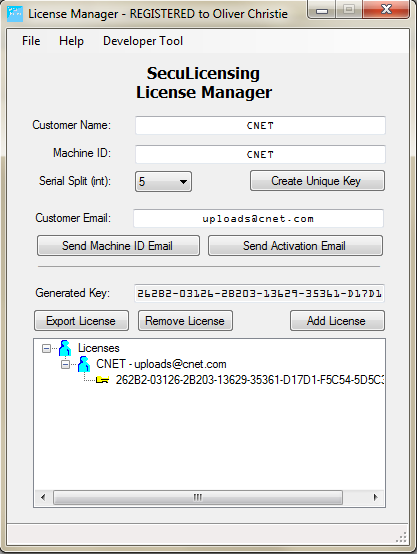Click the Generated Key field

(259, 293)
